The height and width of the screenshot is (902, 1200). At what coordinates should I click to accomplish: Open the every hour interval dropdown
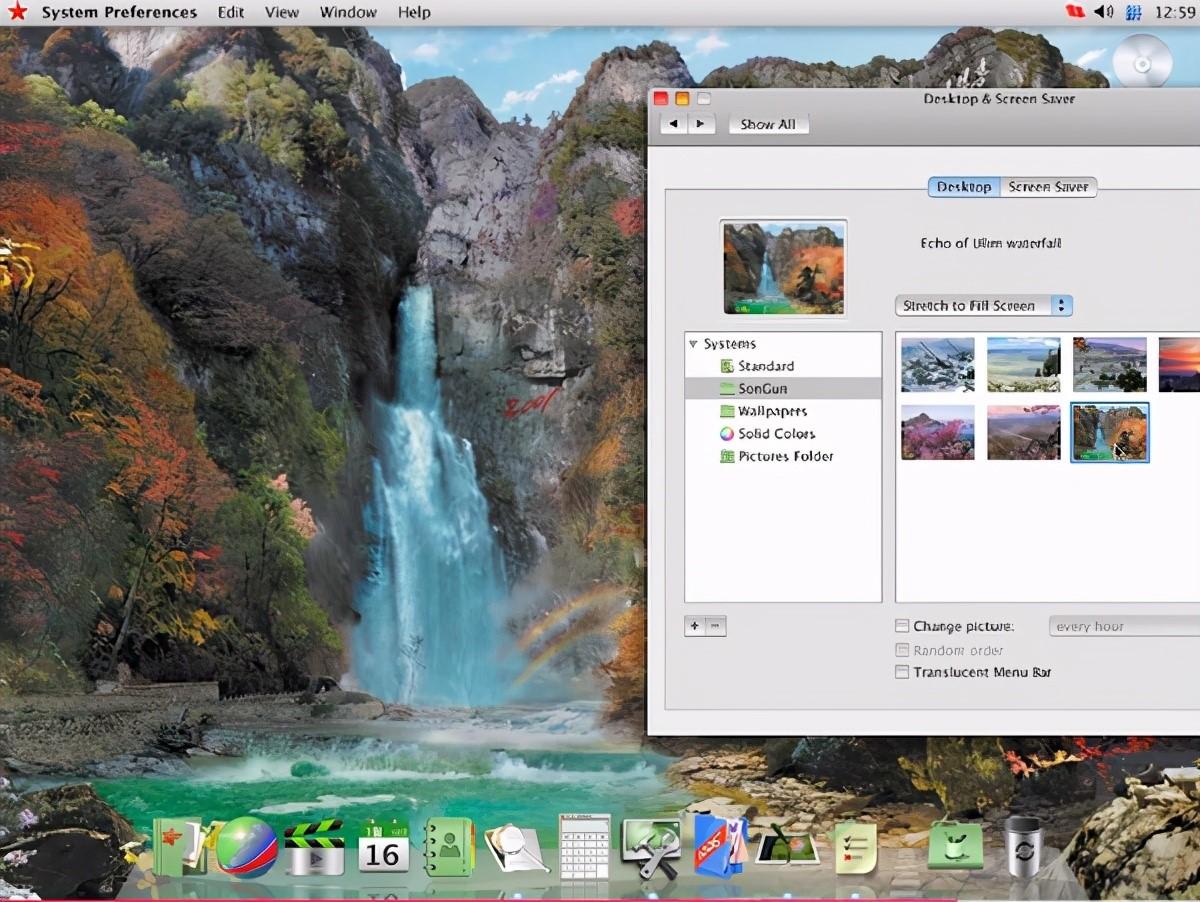pyautogui.click(x=1123, y=625)
